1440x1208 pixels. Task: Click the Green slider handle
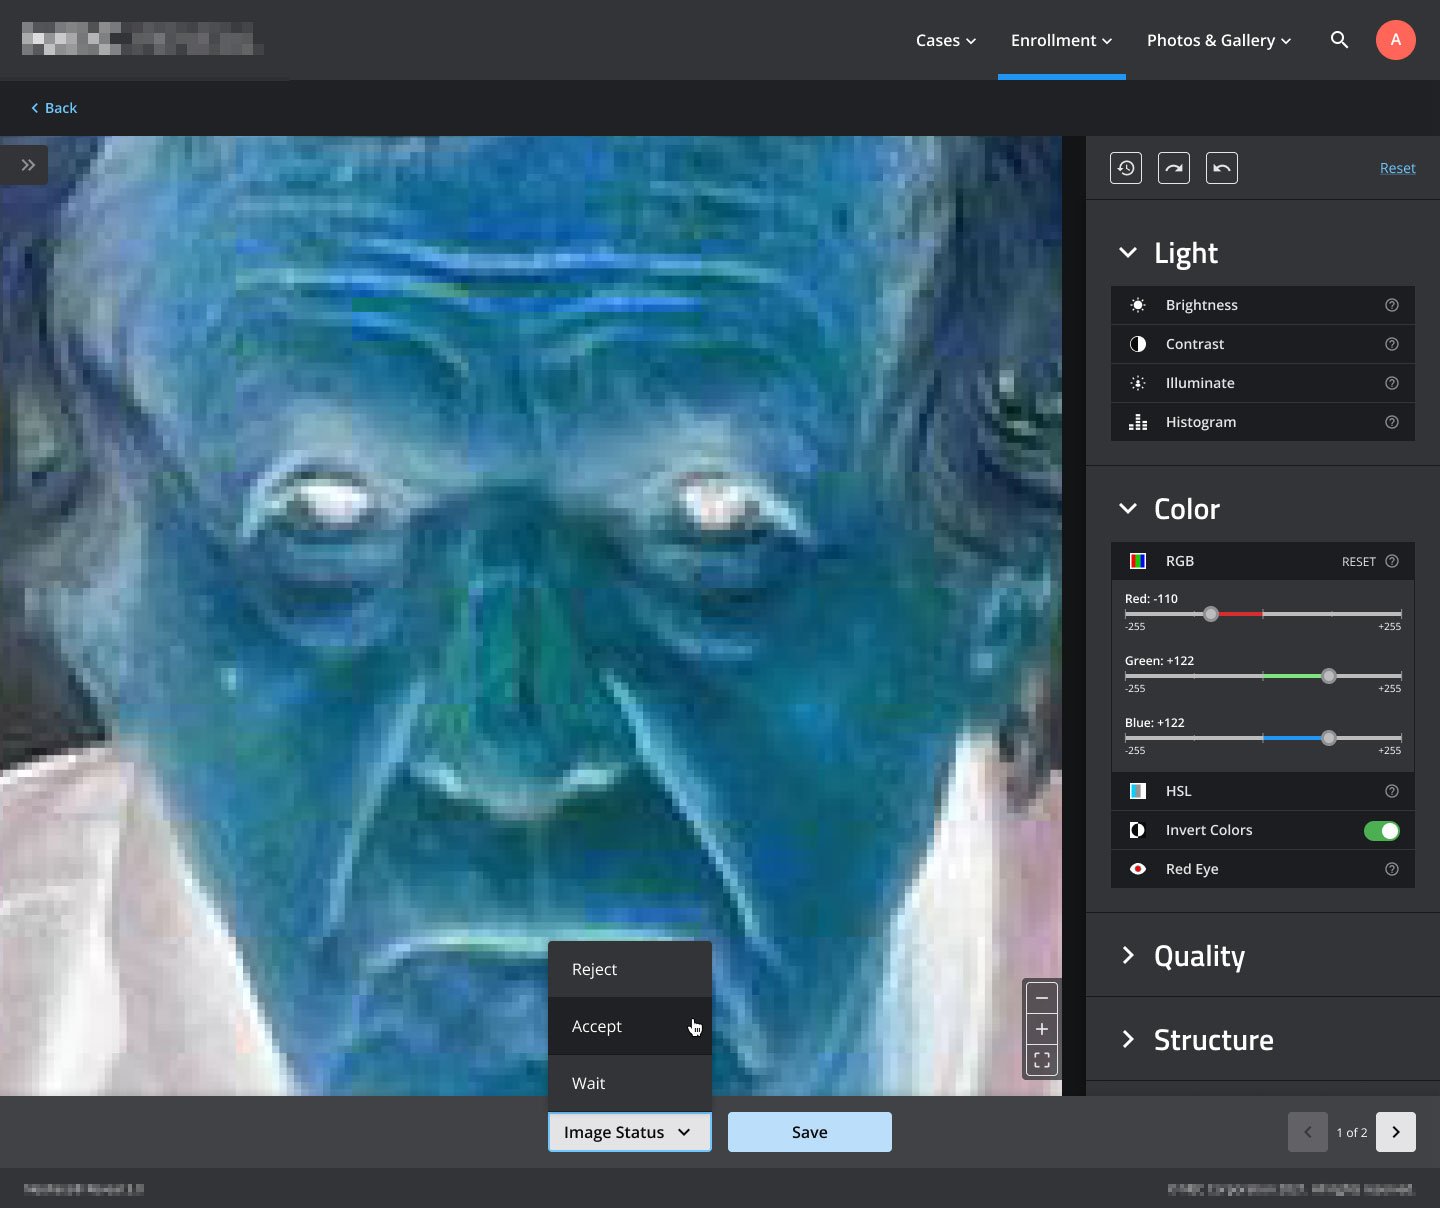tap(1329, 676)
